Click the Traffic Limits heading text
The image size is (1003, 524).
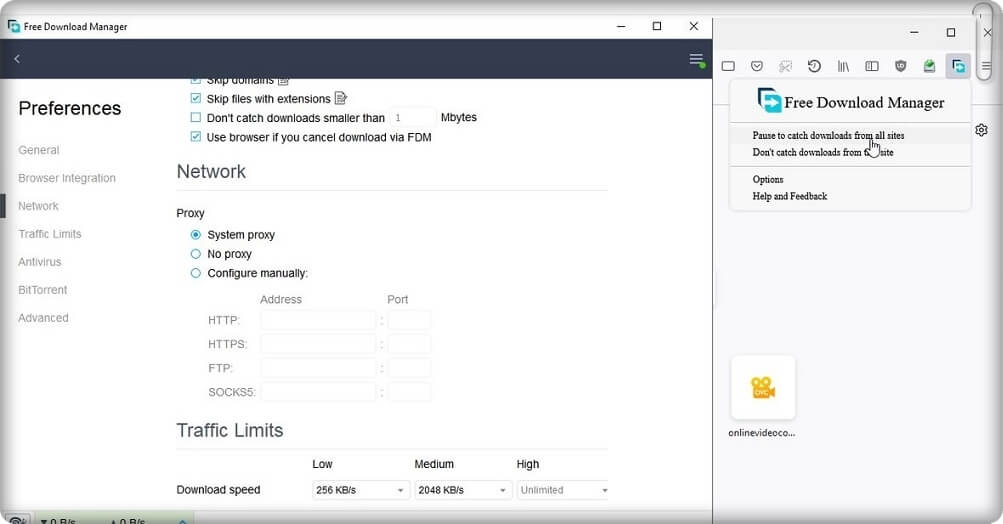coord(230,431)
